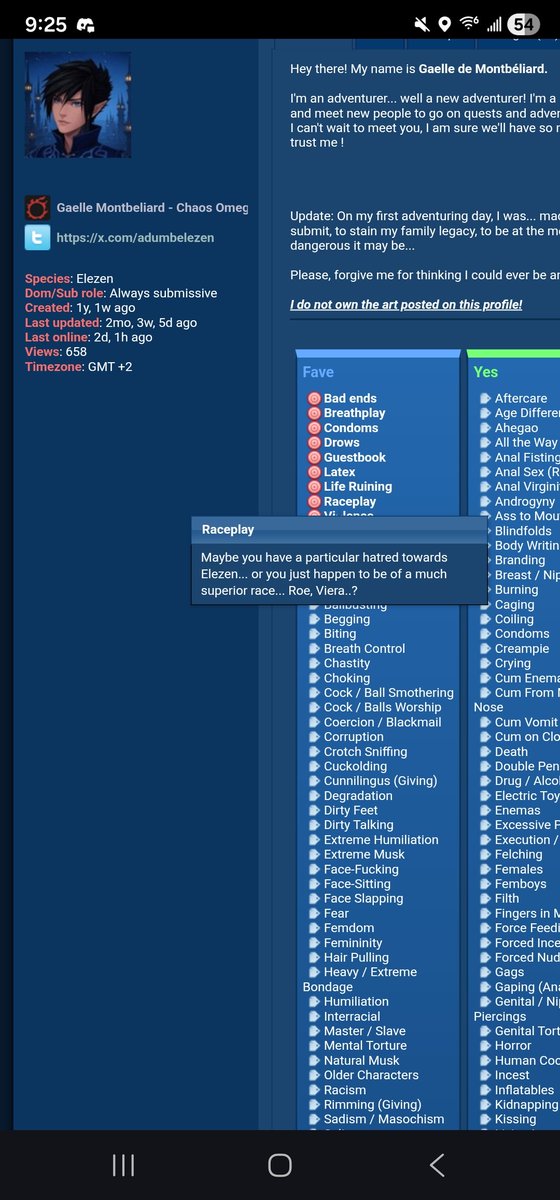Click the Species: Elezen field
Image resolution: width=560 pixels, height=1200 pixels.
click(x=69, y=279)
